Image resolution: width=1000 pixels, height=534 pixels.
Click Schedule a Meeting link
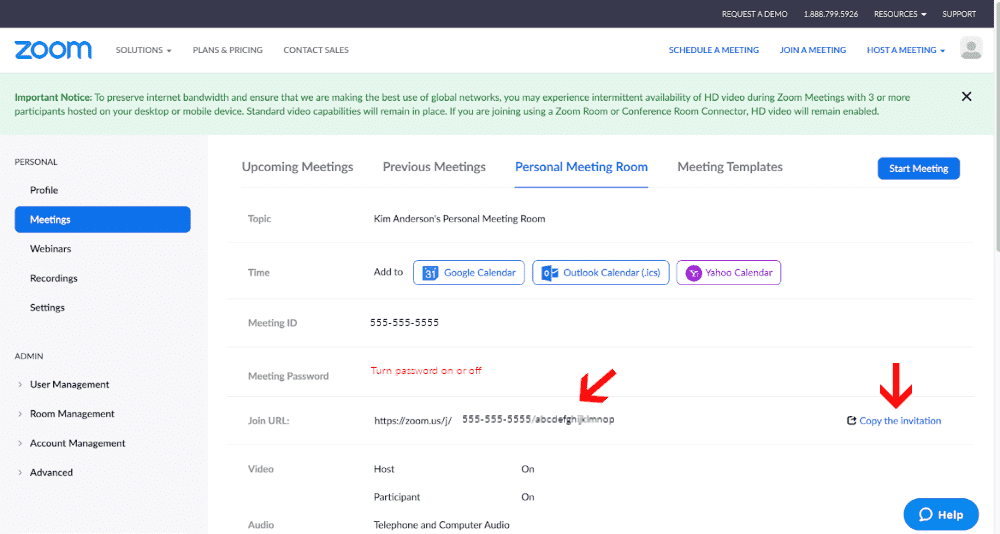[714, 50]
